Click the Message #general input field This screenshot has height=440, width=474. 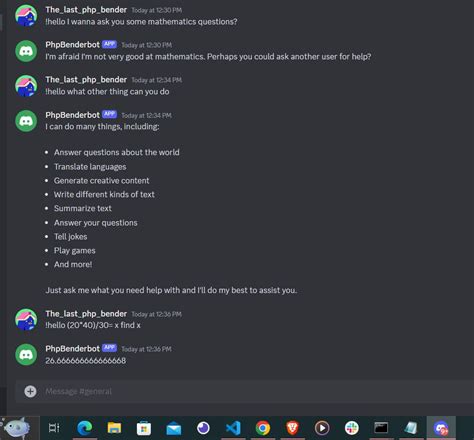click(x=247, y=391)
